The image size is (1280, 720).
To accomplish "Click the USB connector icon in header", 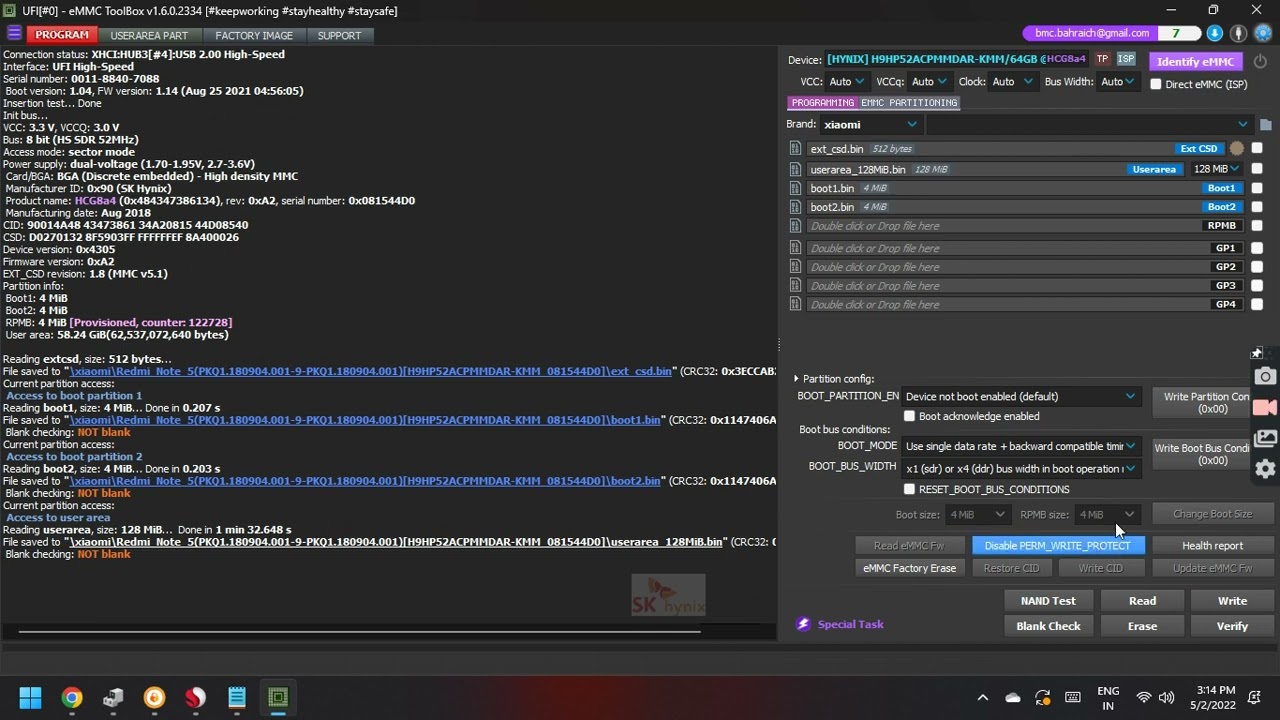I will point(1239,33).
